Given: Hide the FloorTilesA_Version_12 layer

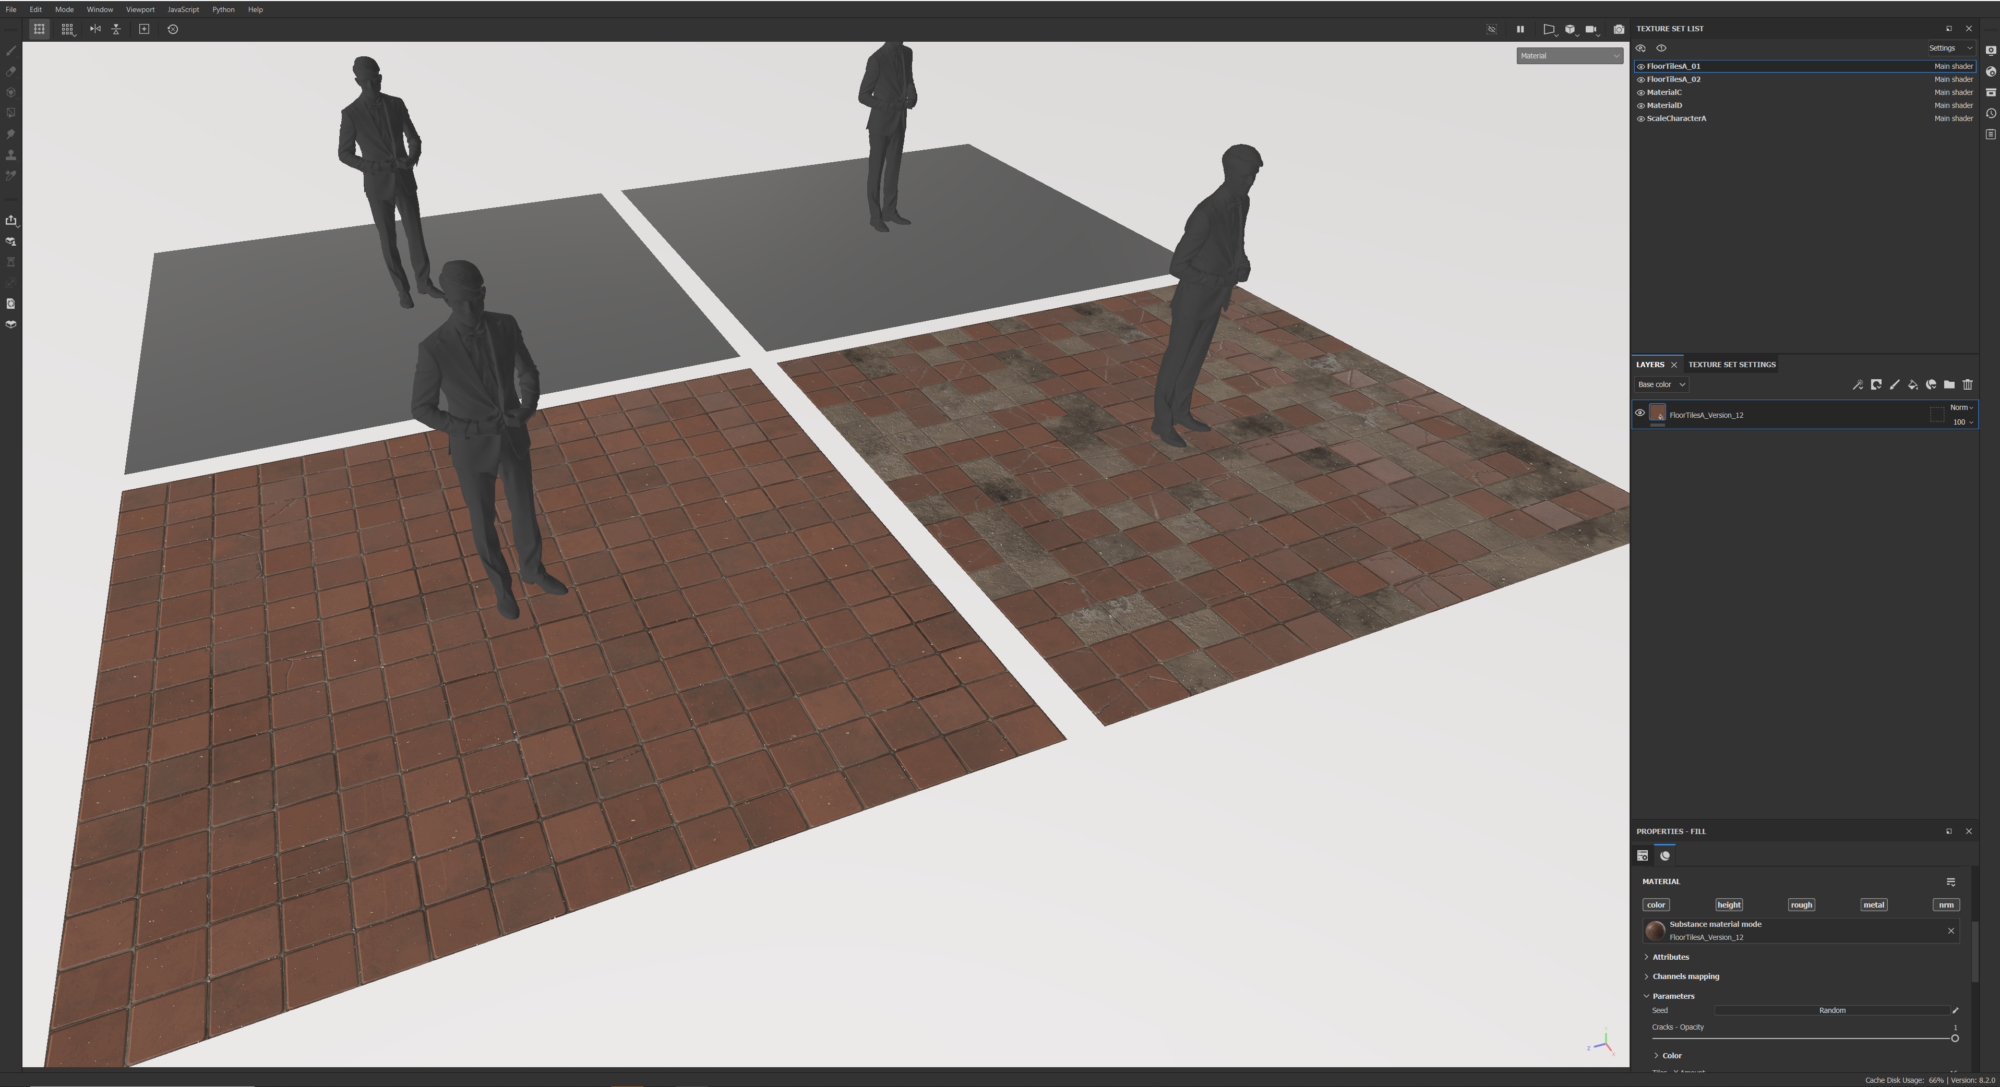Looking at the screenshot, I should coord(1640,413).
